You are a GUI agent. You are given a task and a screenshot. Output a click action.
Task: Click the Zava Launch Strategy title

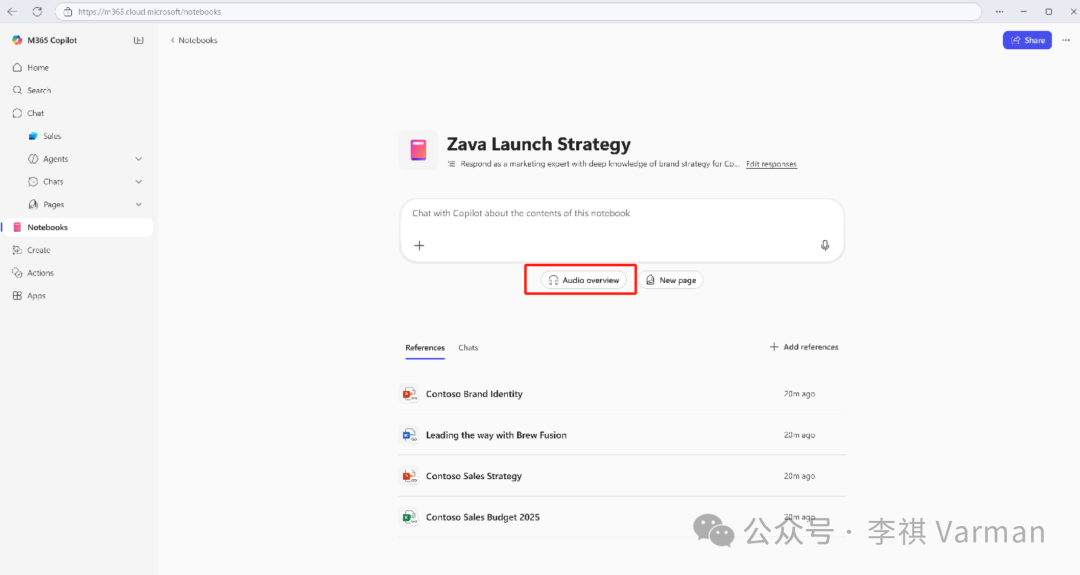(x=539, y=144)
